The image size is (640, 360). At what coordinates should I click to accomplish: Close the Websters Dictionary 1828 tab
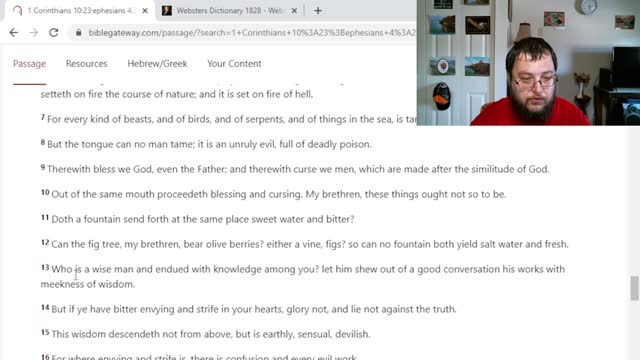point(294,11)
